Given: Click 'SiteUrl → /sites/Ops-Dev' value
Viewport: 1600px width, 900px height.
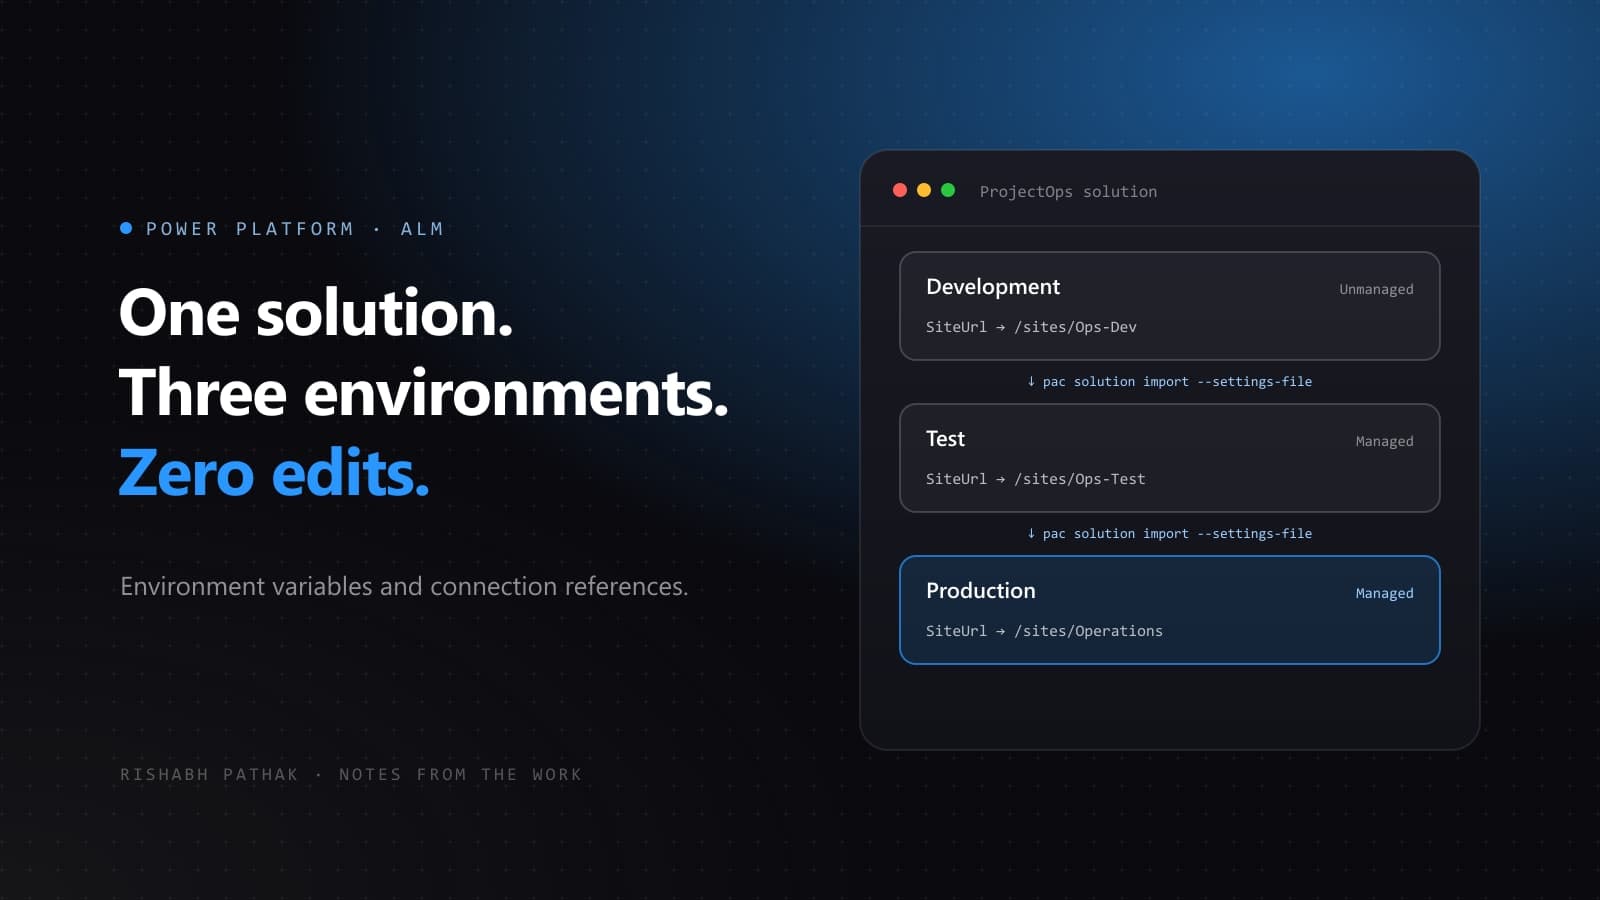Looking at the screenshot, I should 1031,327.
